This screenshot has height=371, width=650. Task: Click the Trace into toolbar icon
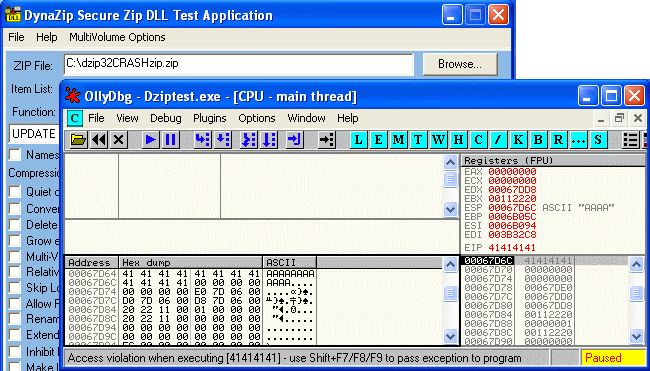[x=249, y=140]
